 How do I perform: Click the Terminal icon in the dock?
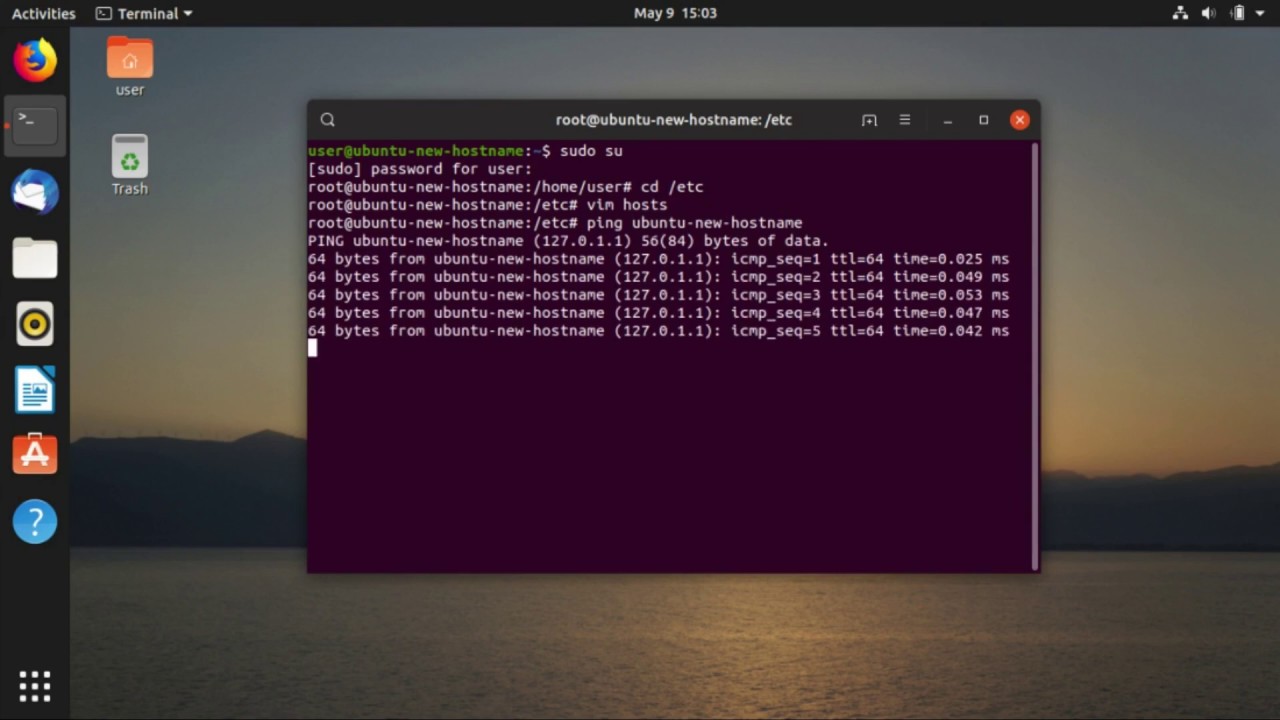coord(35,126)
